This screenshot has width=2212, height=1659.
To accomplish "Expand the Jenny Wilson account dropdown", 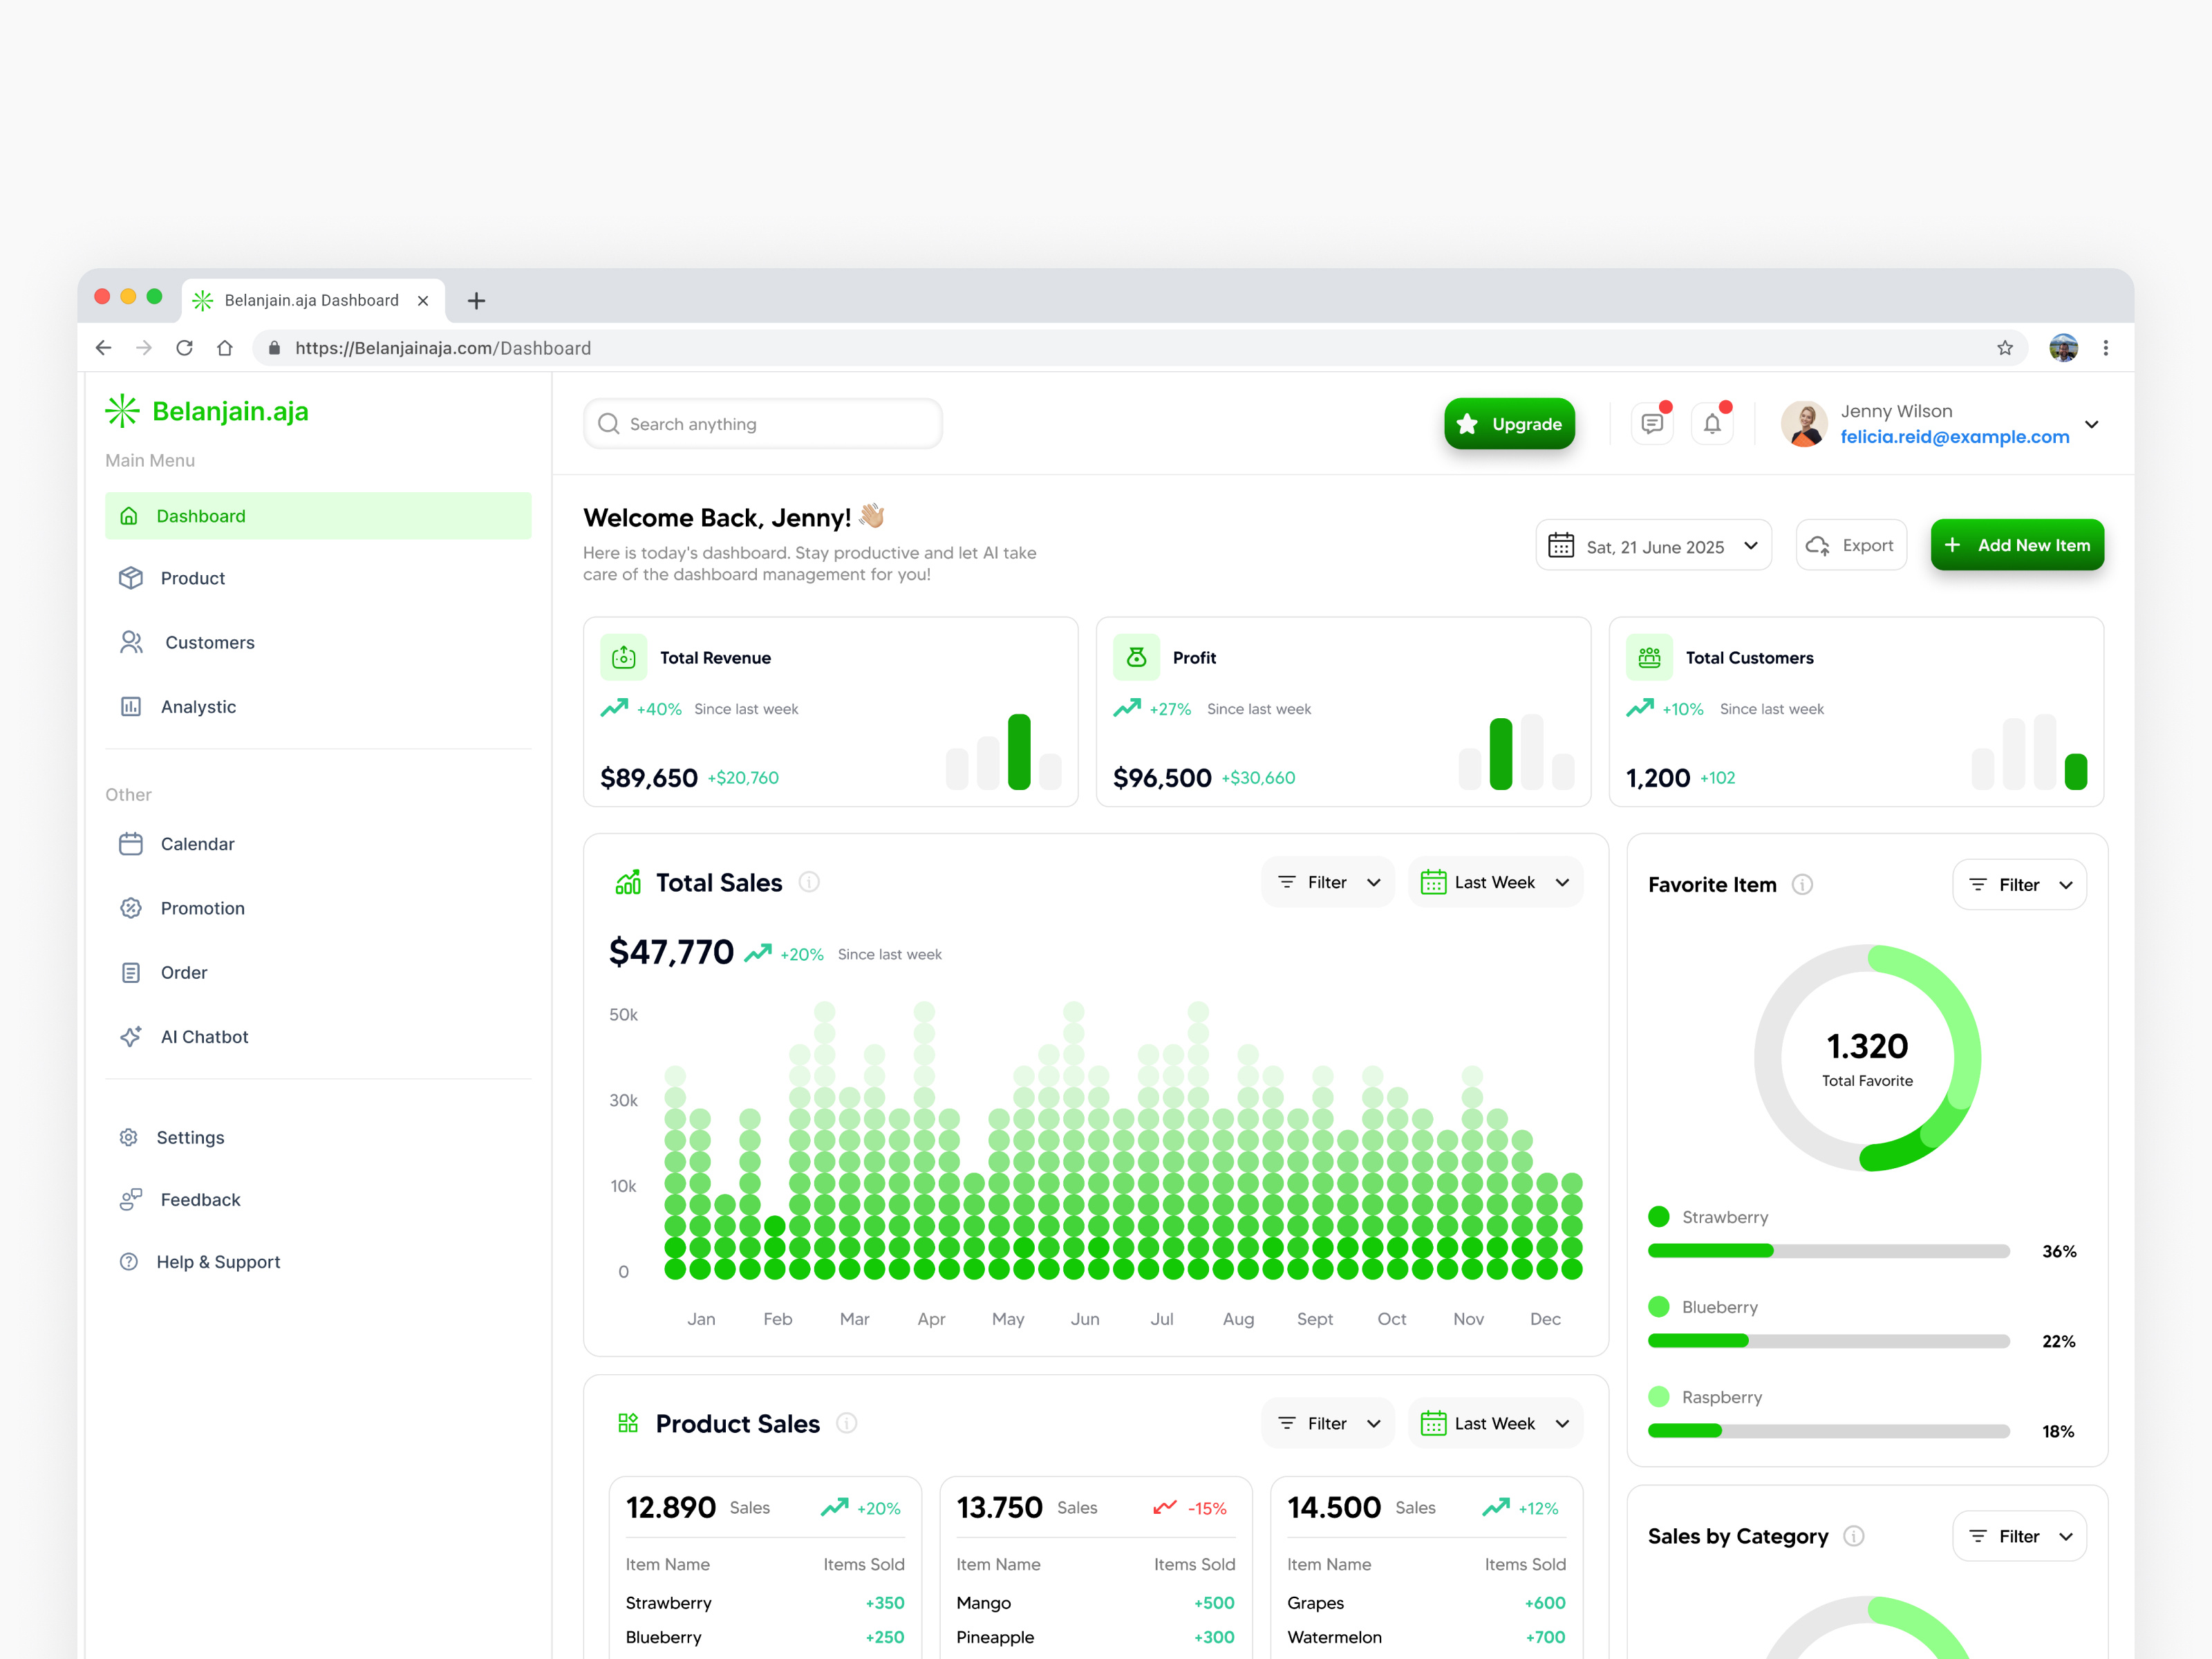I will click(2091, 424).
